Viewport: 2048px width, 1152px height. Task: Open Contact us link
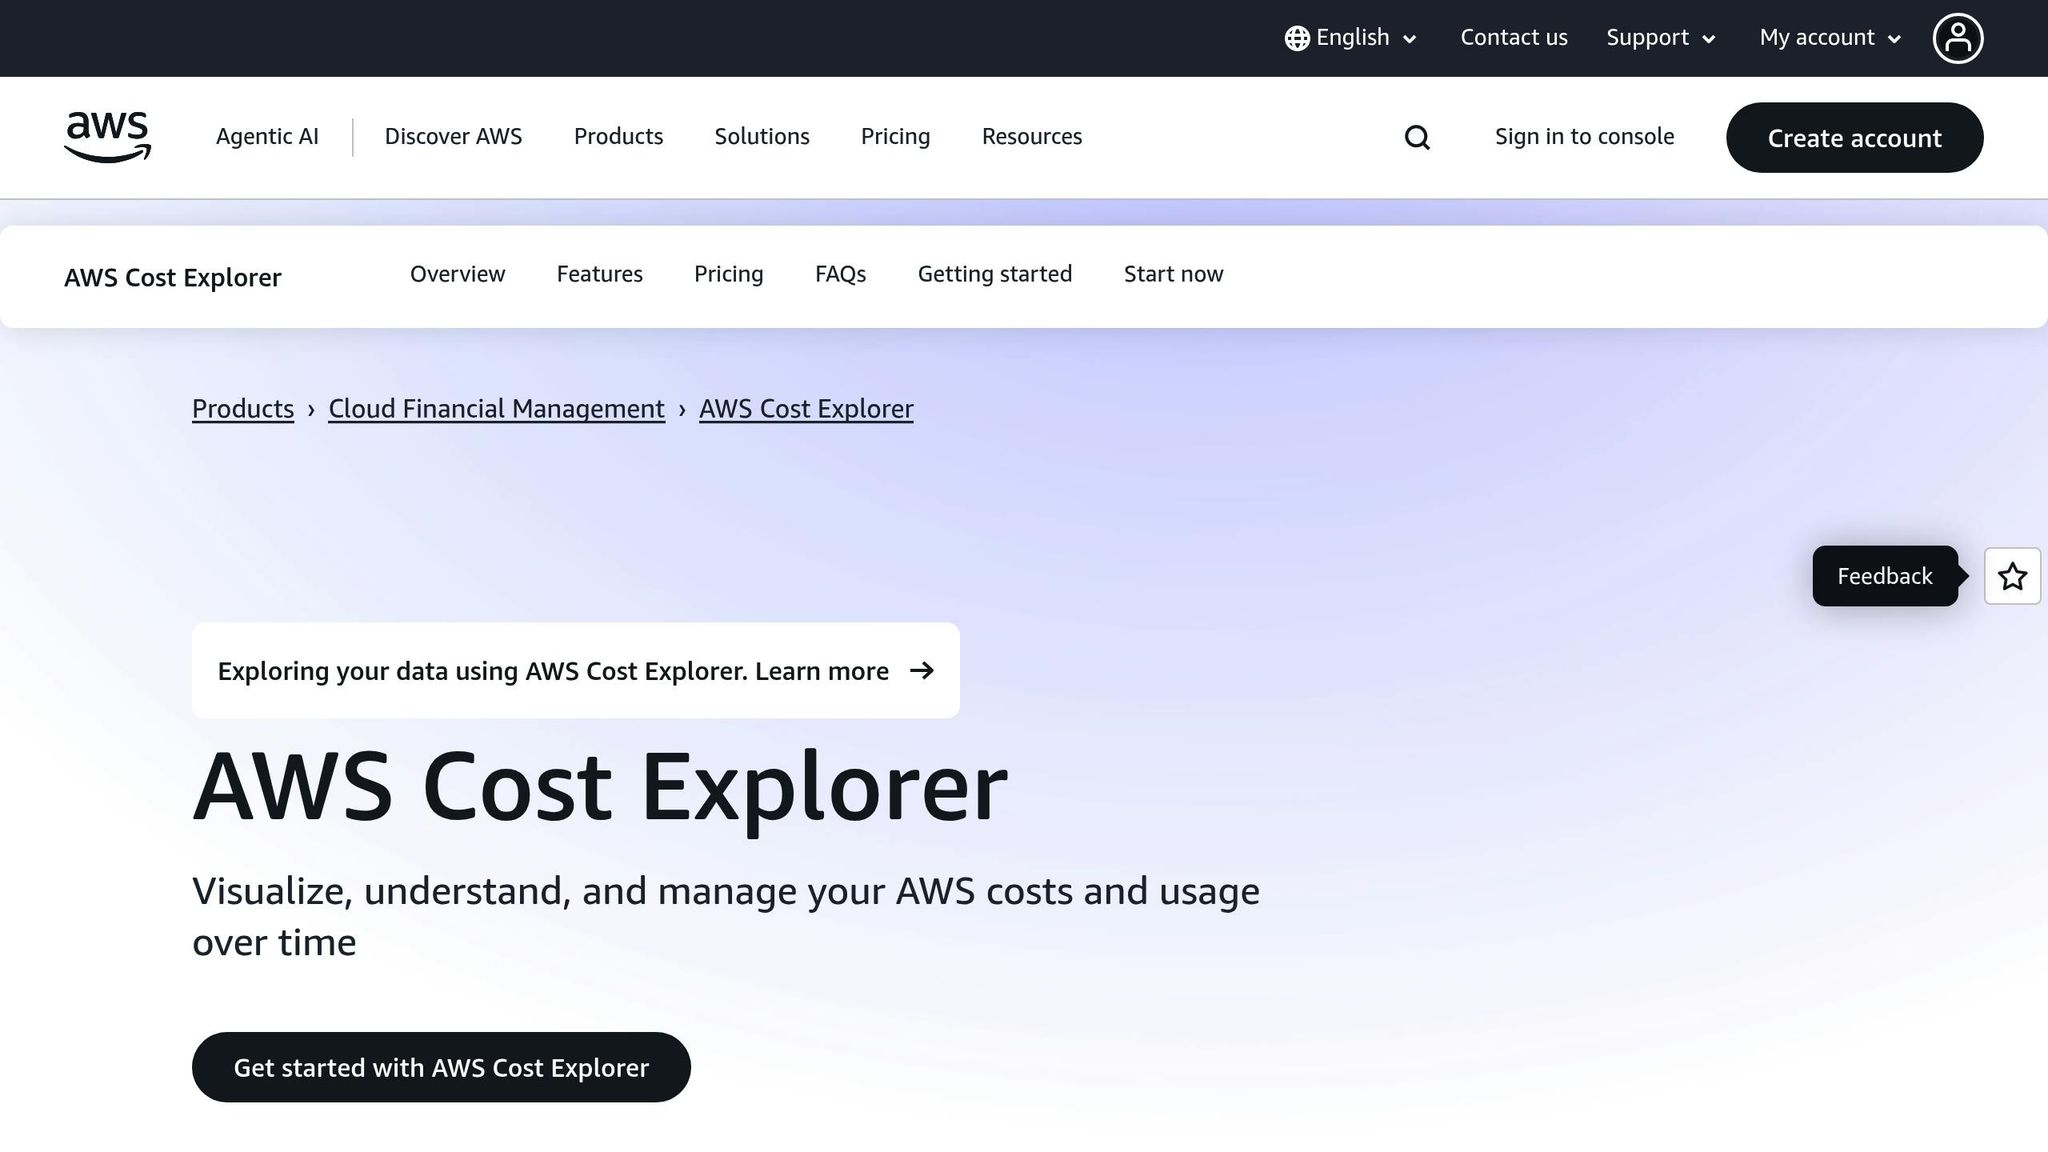[x=1514, y=38]
